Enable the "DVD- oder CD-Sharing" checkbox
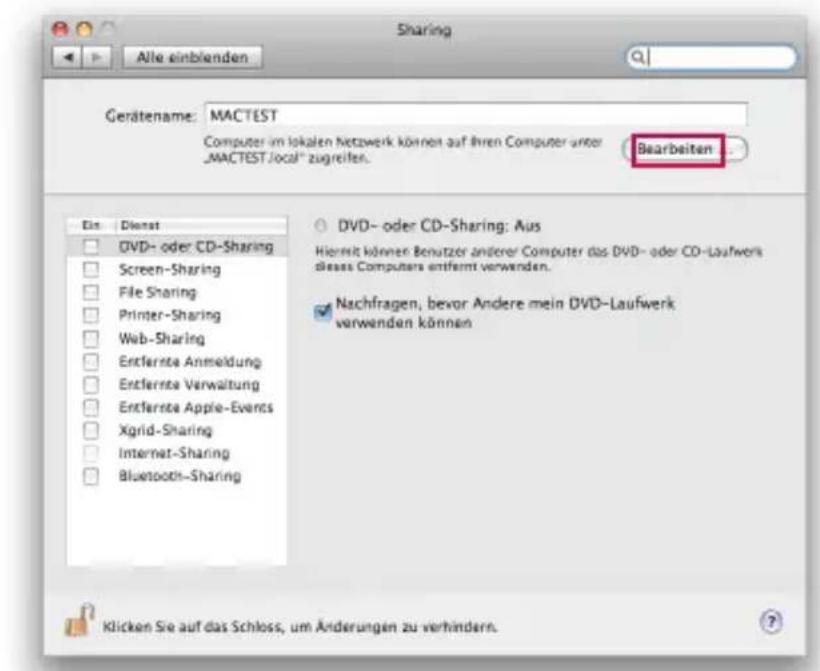This screenshot has width=820, height=671. 91,246
